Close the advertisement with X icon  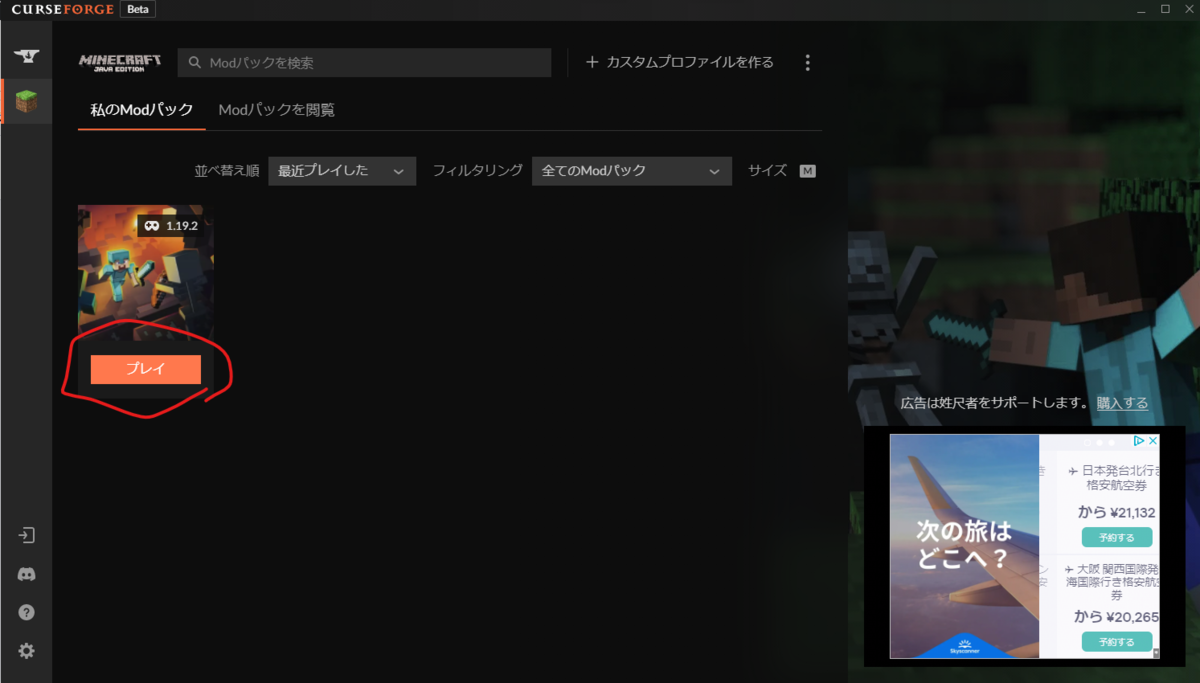pyautogui.click(x=1152, y=441)
